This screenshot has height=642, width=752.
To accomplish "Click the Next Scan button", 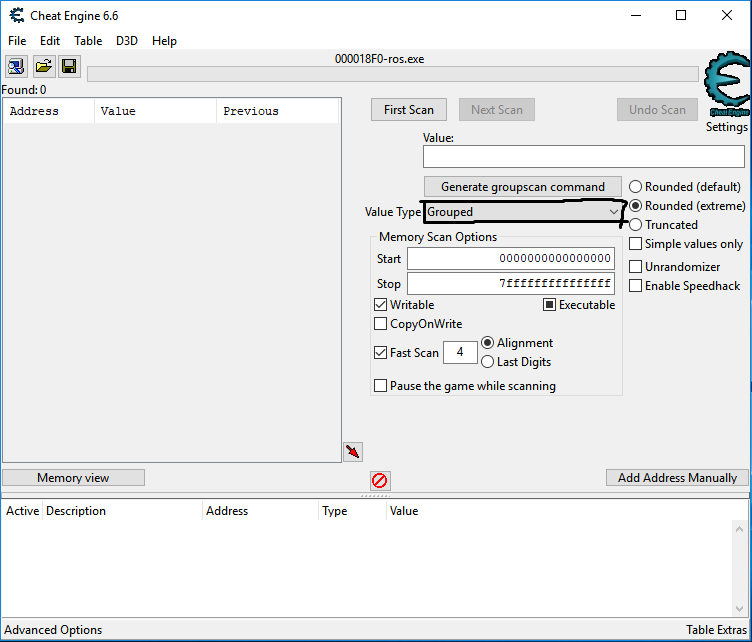I will [497, 110].
